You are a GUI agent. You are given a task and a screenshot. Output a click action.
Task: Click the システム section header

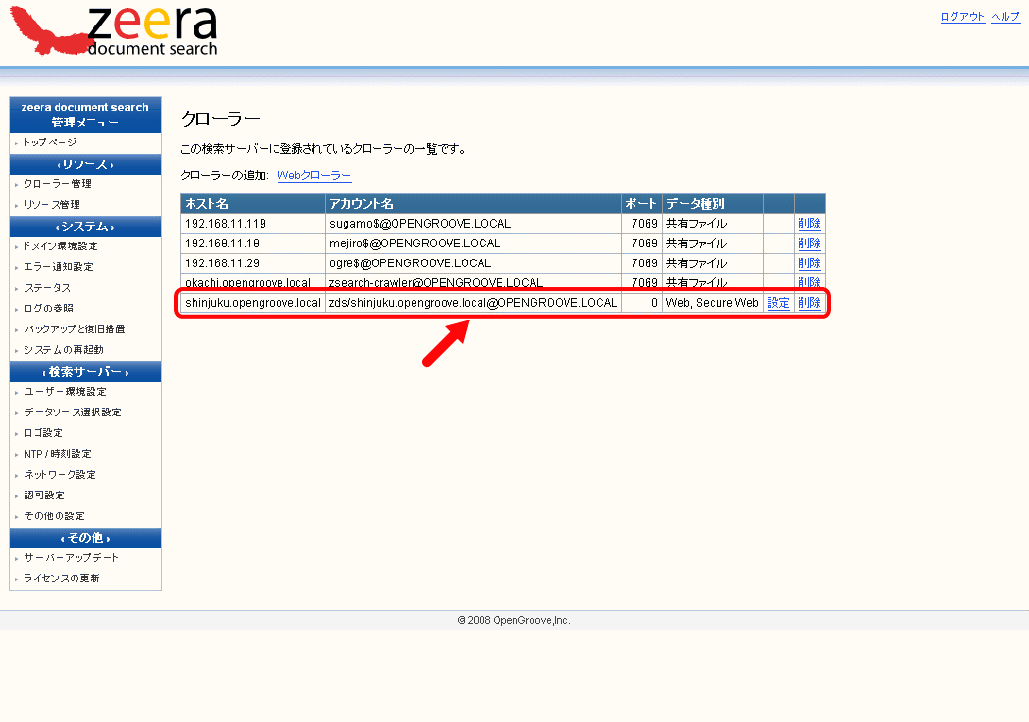(x=85, y=226)
